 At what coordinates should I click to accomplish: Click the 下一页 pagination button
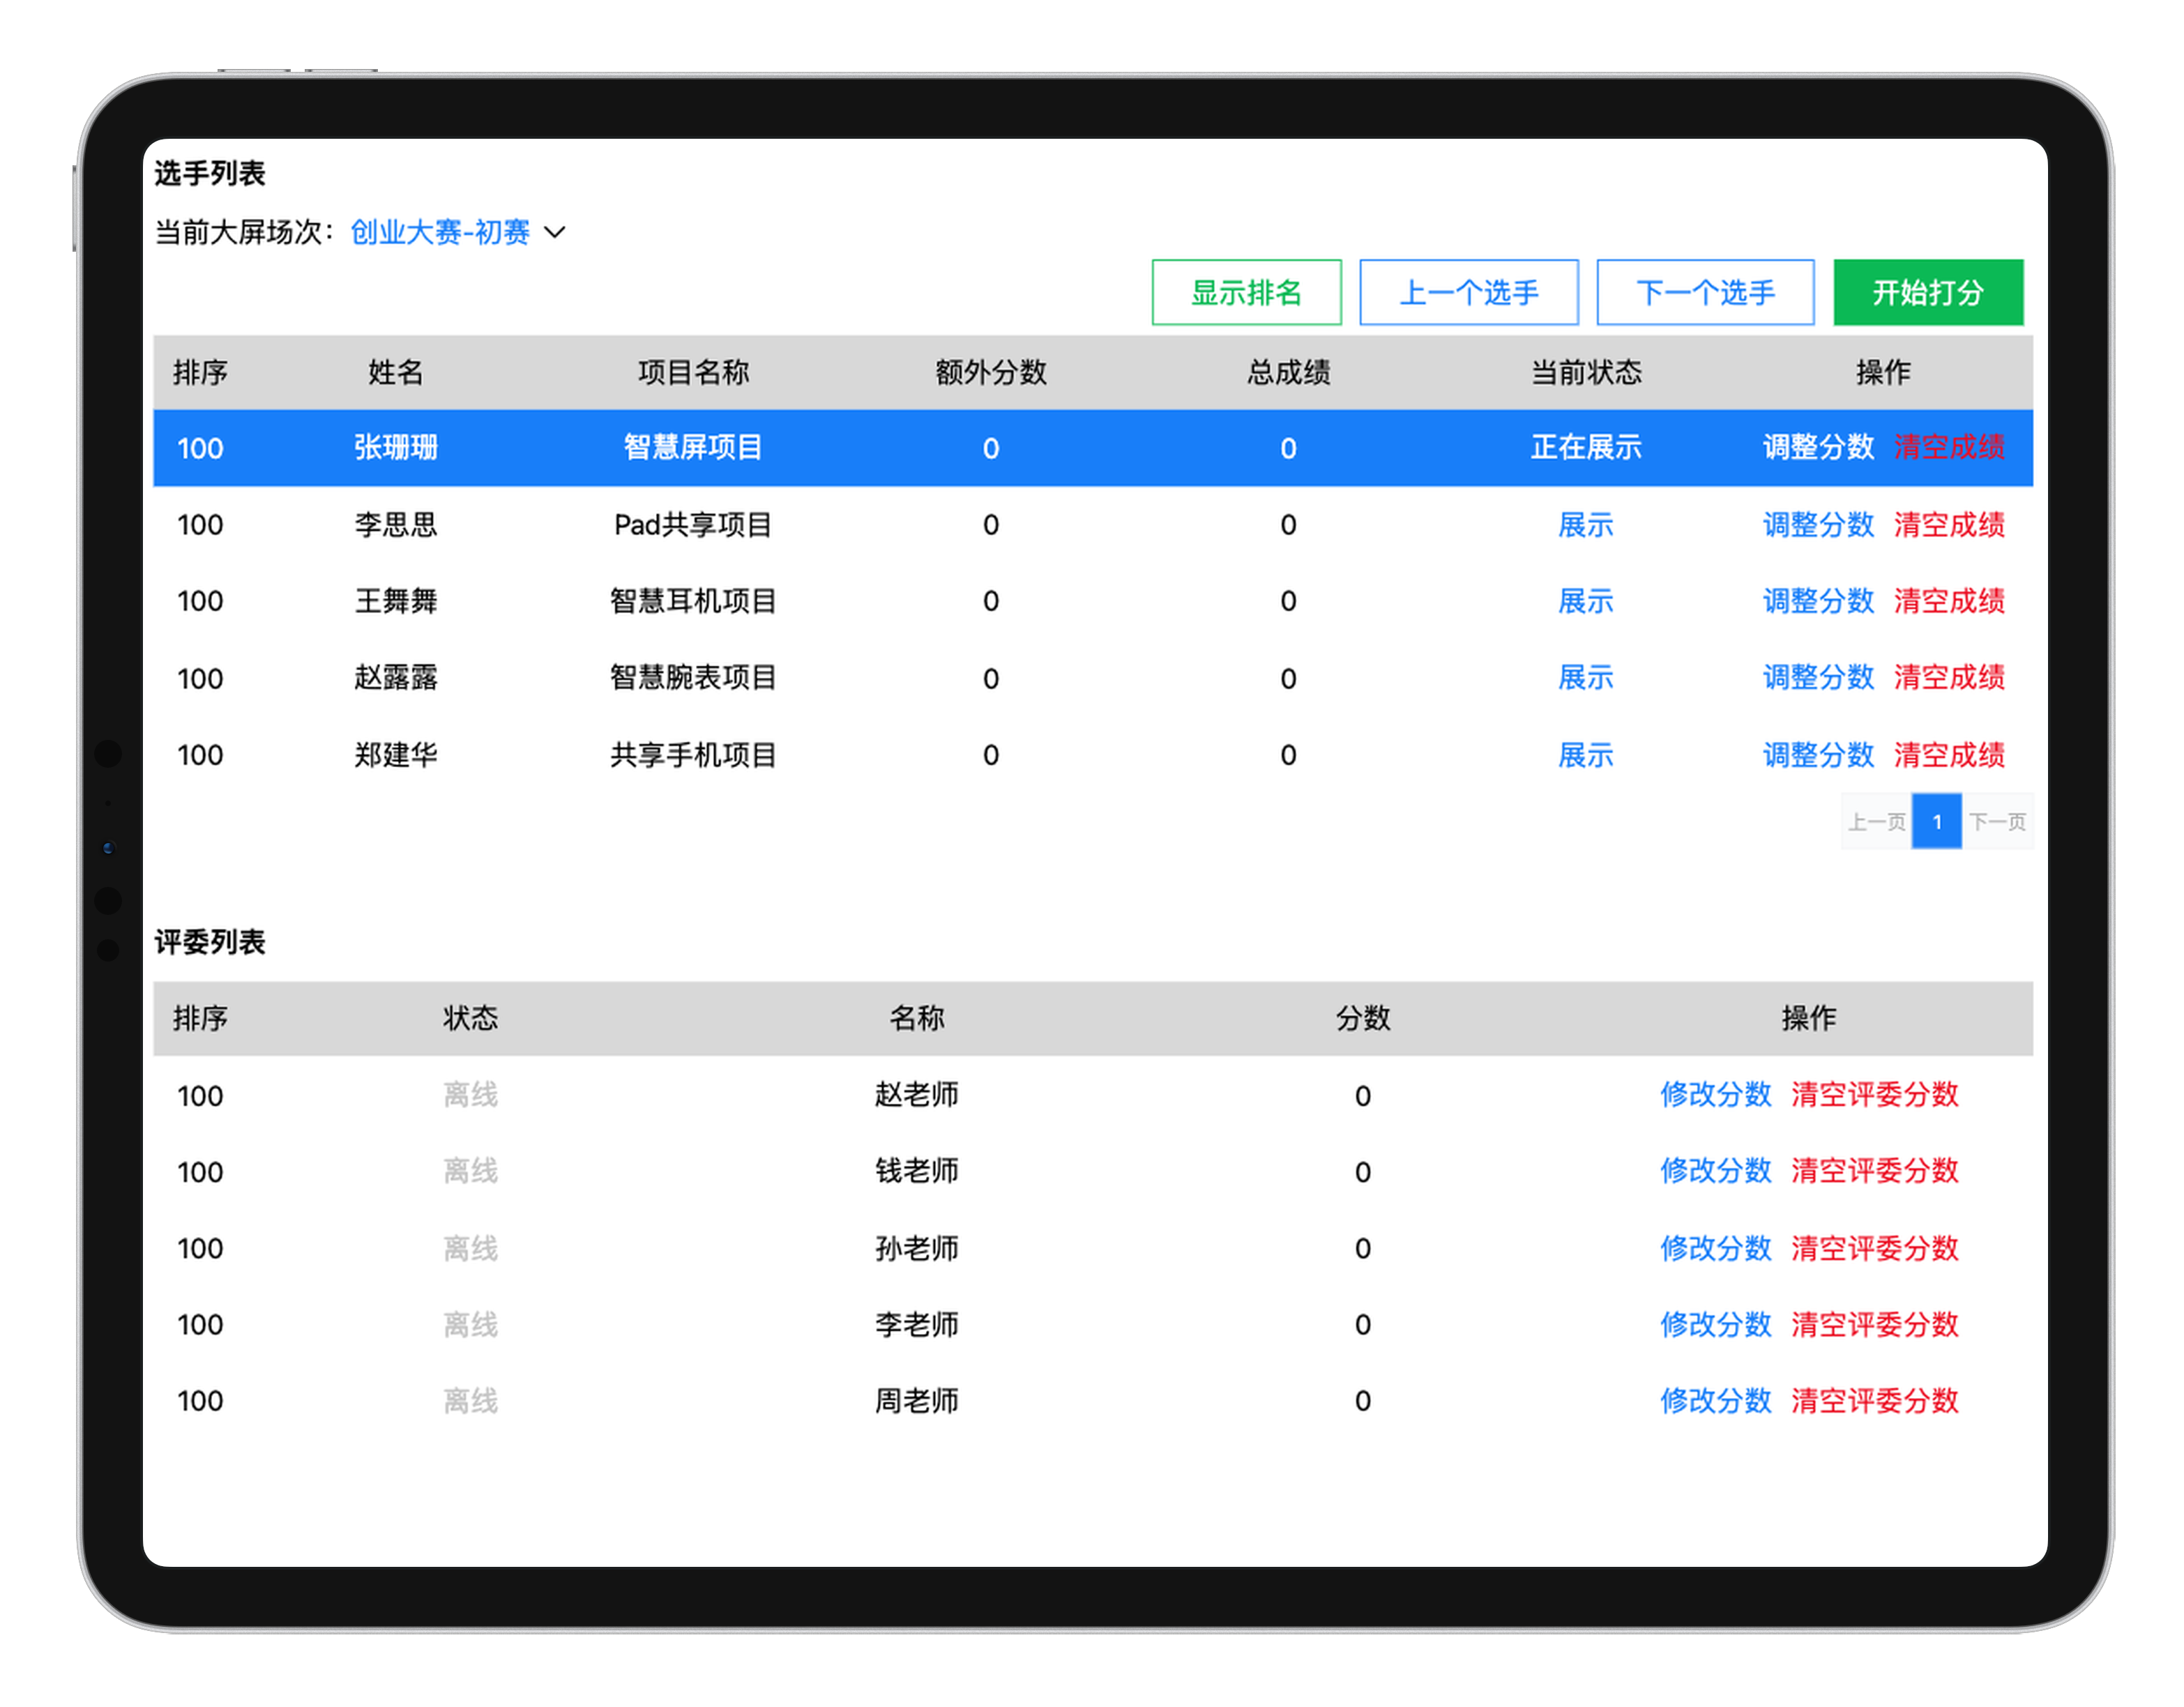point(1997,822)
